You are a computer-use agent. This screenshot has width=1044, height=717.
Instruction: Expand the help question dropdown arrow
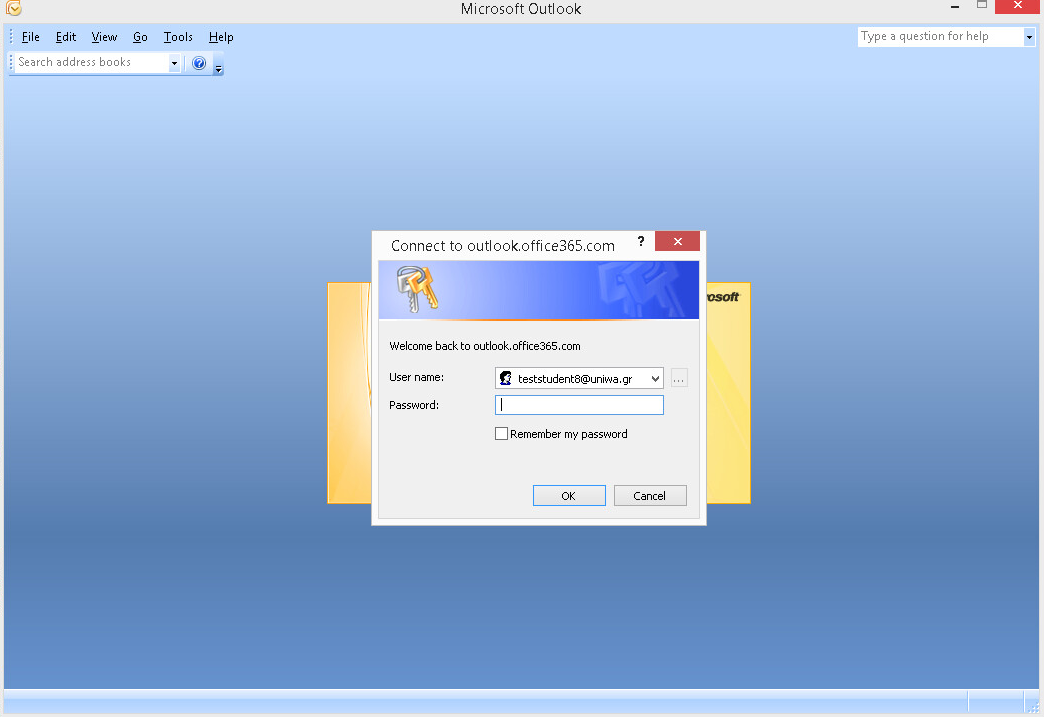(1029, 37)
